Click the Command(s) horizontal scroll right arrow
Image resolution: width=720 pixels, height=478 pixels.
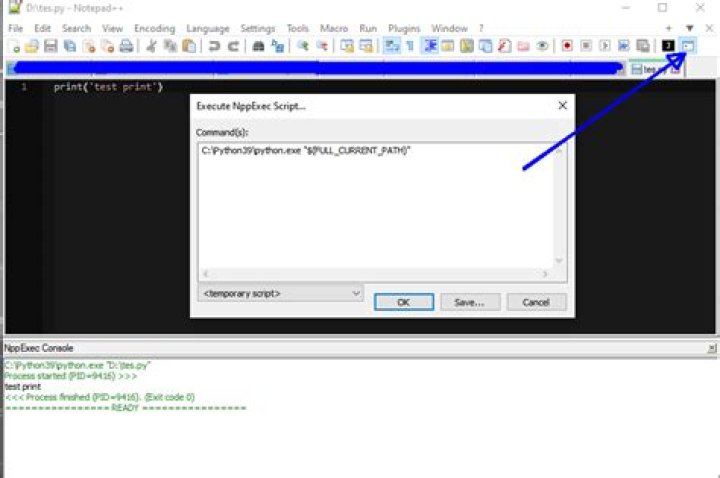coord(546,274)
